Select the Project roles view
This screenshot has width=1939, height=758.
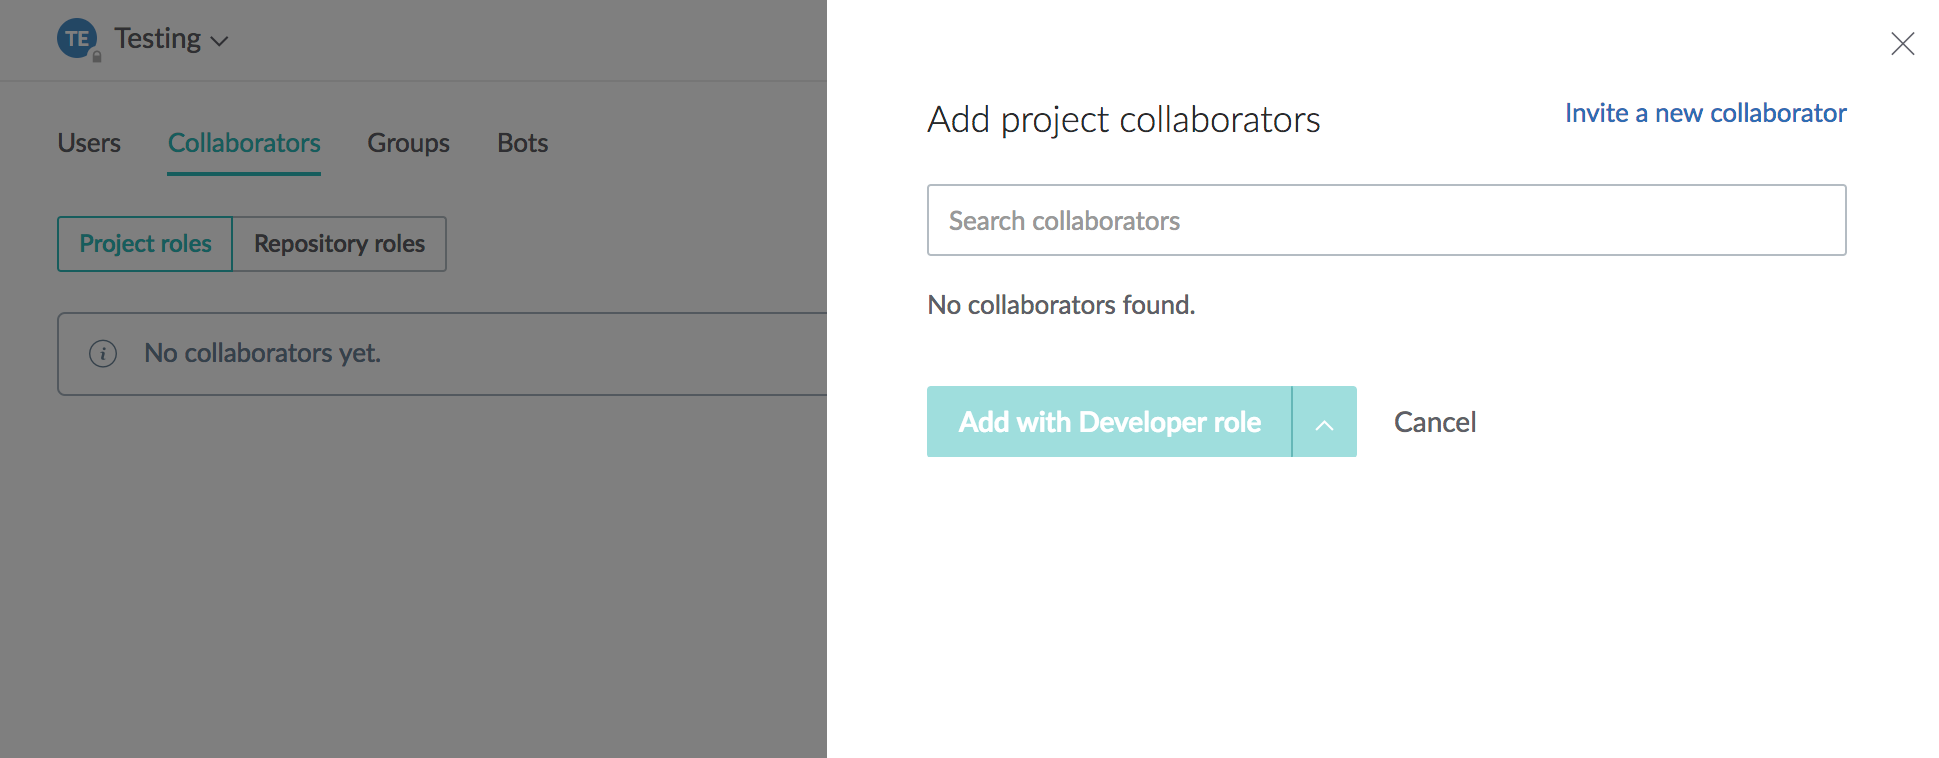pos(144,243)
